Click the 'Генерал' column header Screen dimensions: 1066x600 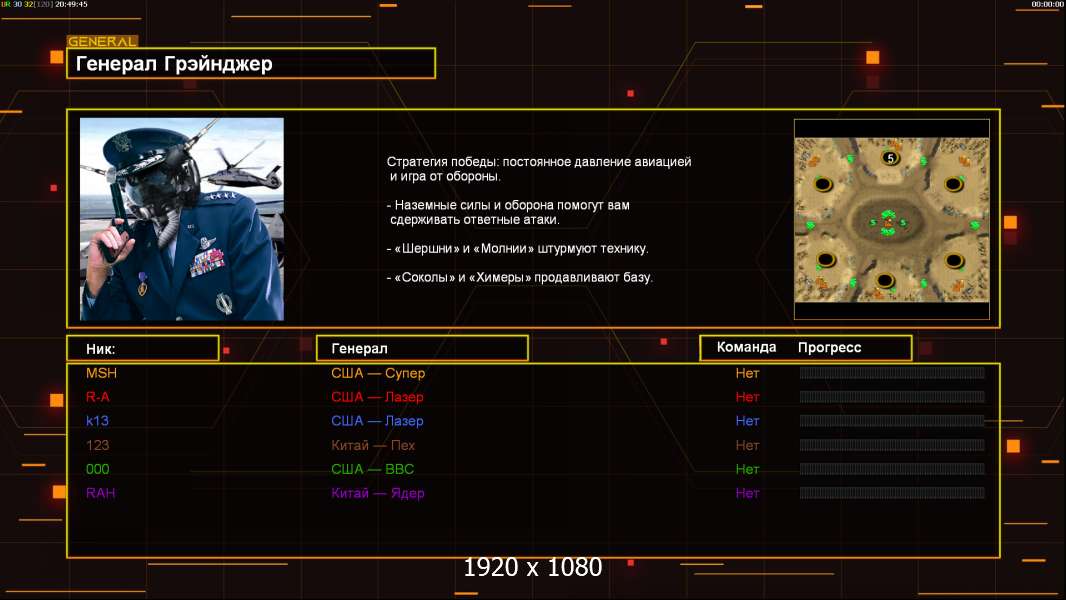(x=422, y=349)
